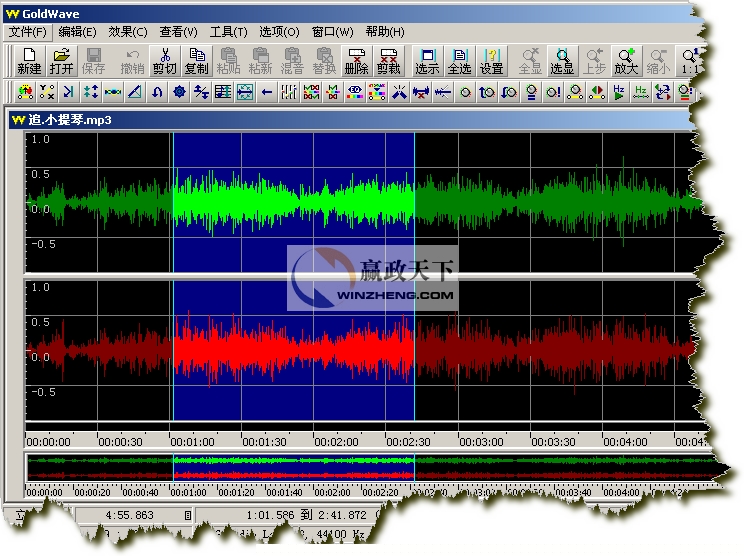
Task: Click the 新建 (New) toolbar button
Action: tap(29, 61)
